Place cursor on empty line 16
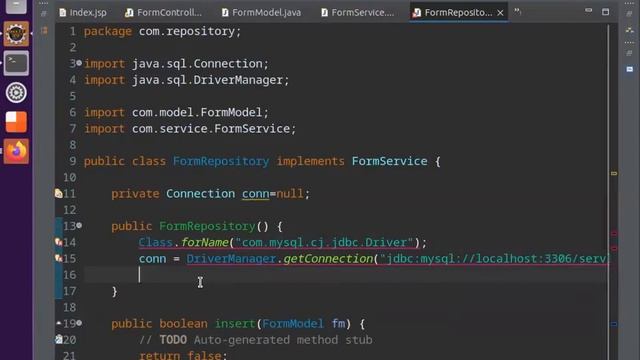640x360 pixels. [x=345, y=275]
